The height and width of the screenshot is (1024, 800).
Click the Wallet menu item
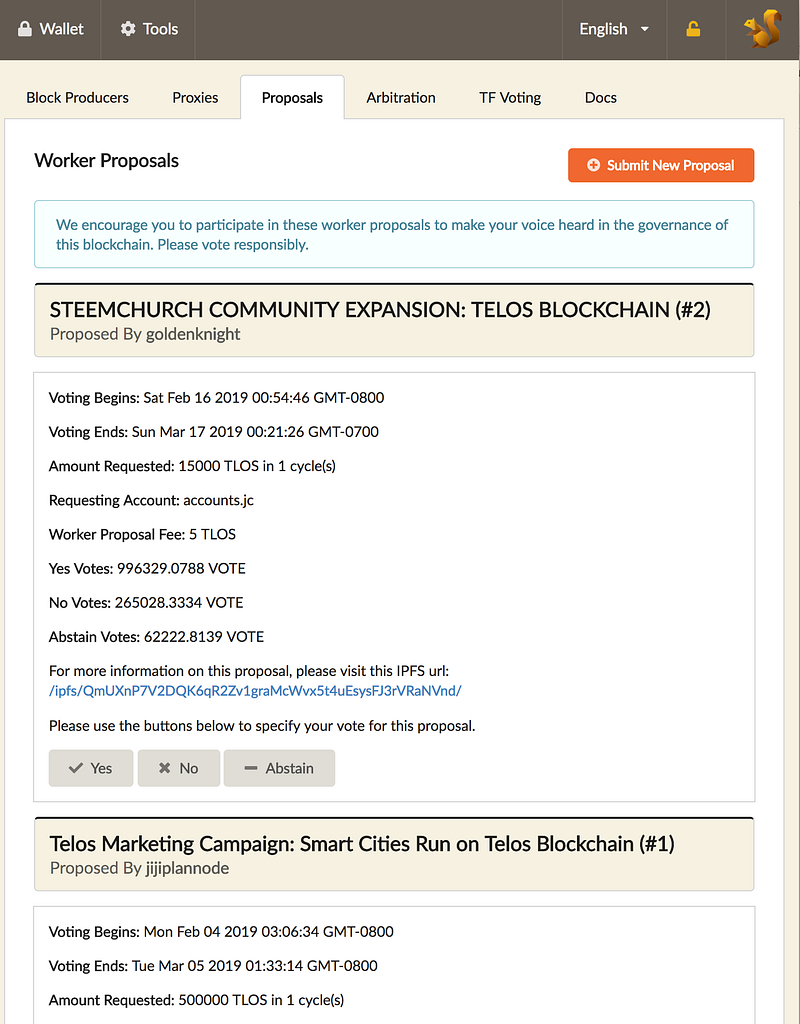(x=51, y=29)
